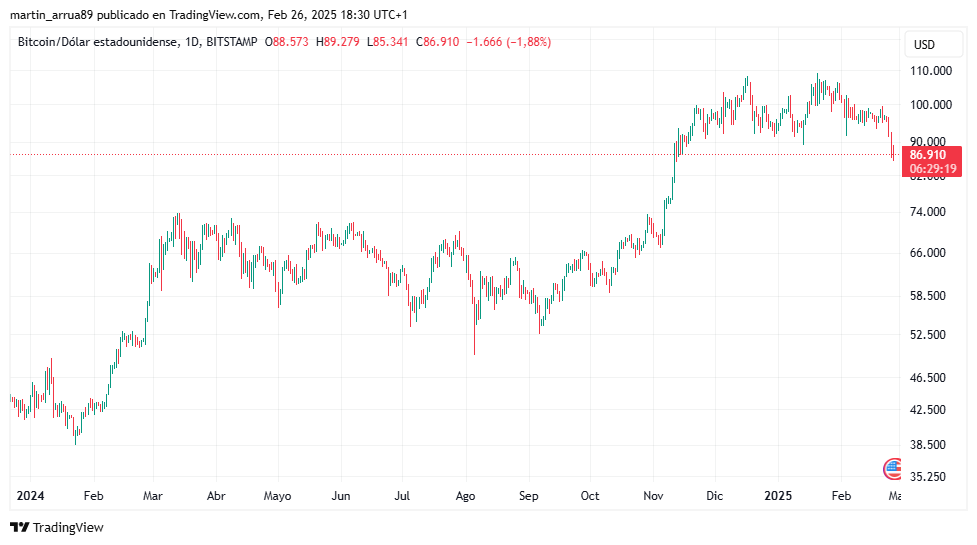Screen dimensions: 977x545
Task: Click the open value O88.573
Action: point(287,42)
